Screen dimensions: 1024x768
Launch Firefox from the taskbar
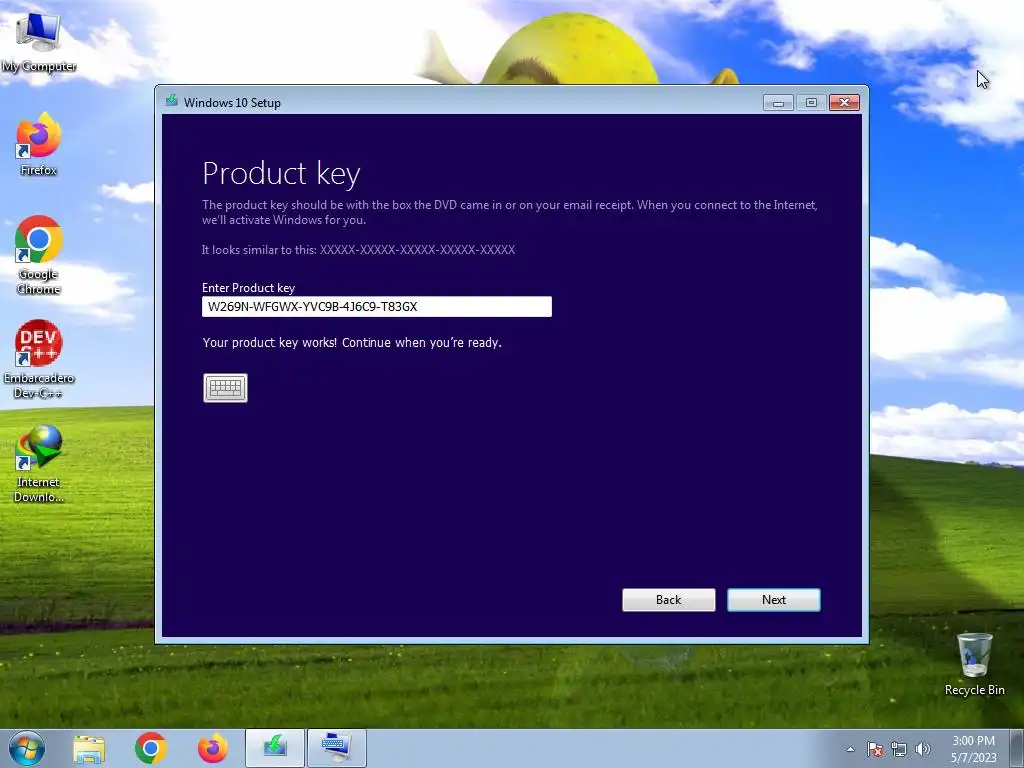tap(213, 748)
